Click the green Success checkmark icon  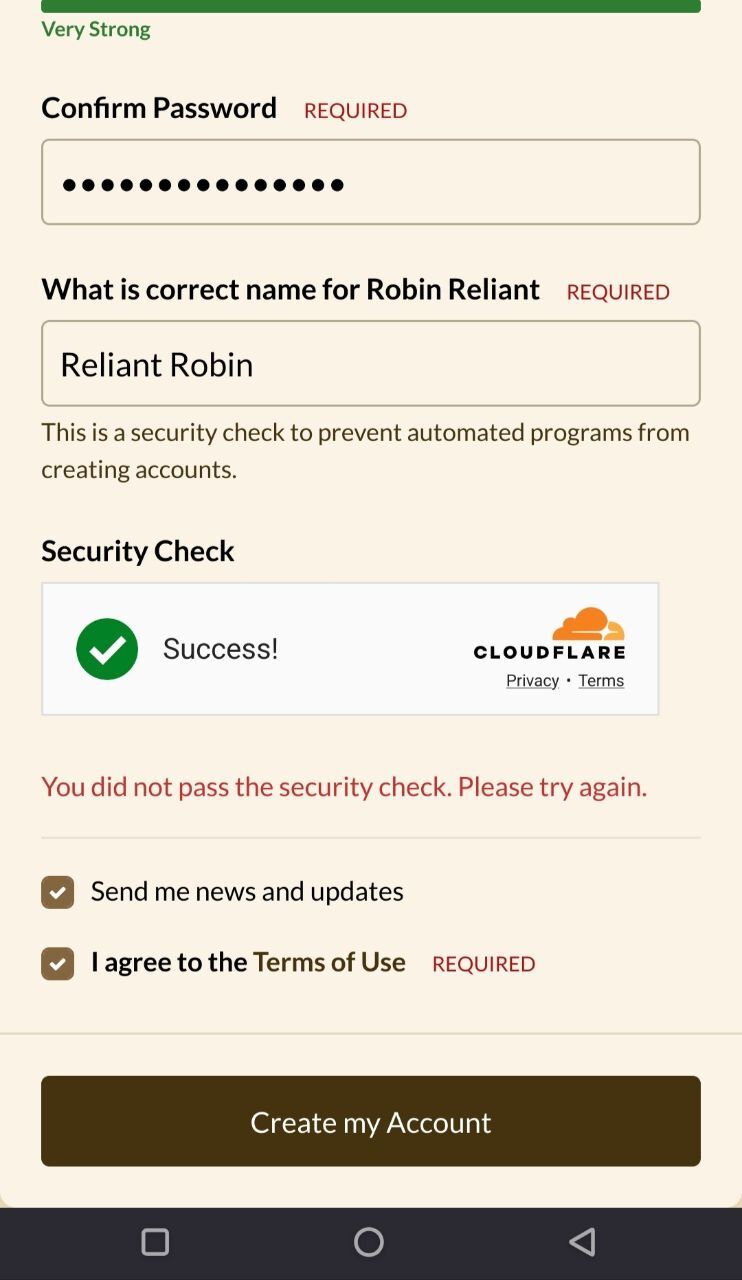tap(107, 649)
